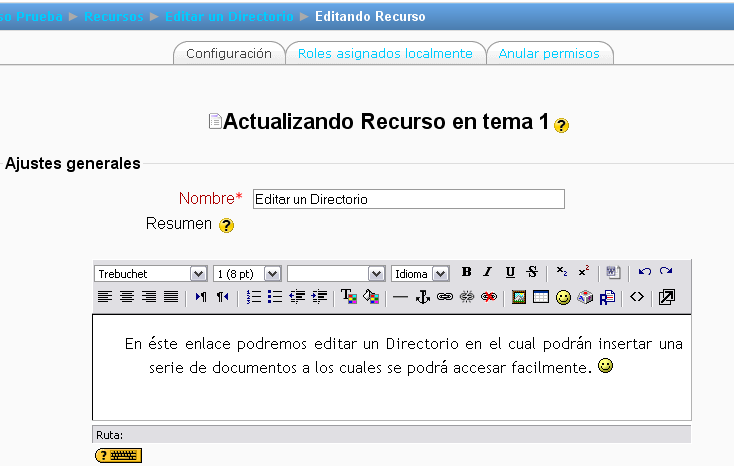Click the Nombre text field
Screen dimensions: 734x466
point(408,199)
